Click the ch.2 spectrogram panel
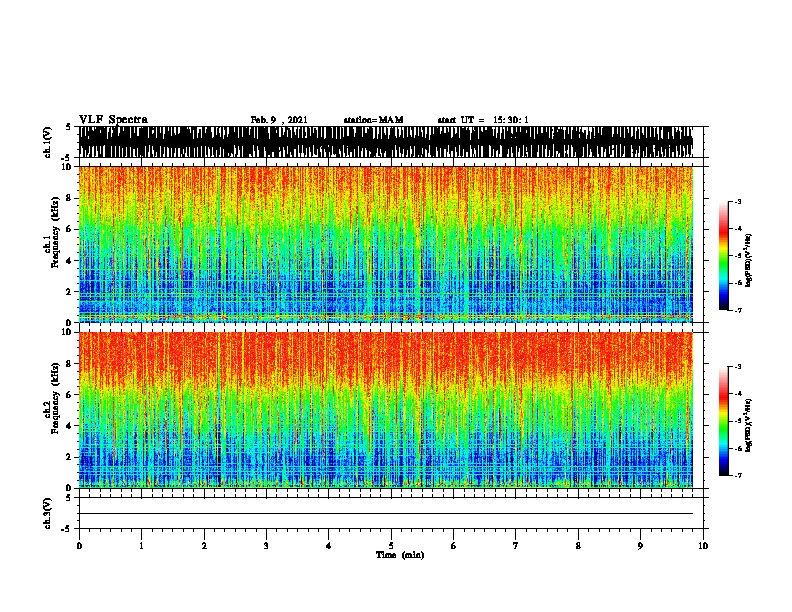The image size is (792, 612). (386, 410)
